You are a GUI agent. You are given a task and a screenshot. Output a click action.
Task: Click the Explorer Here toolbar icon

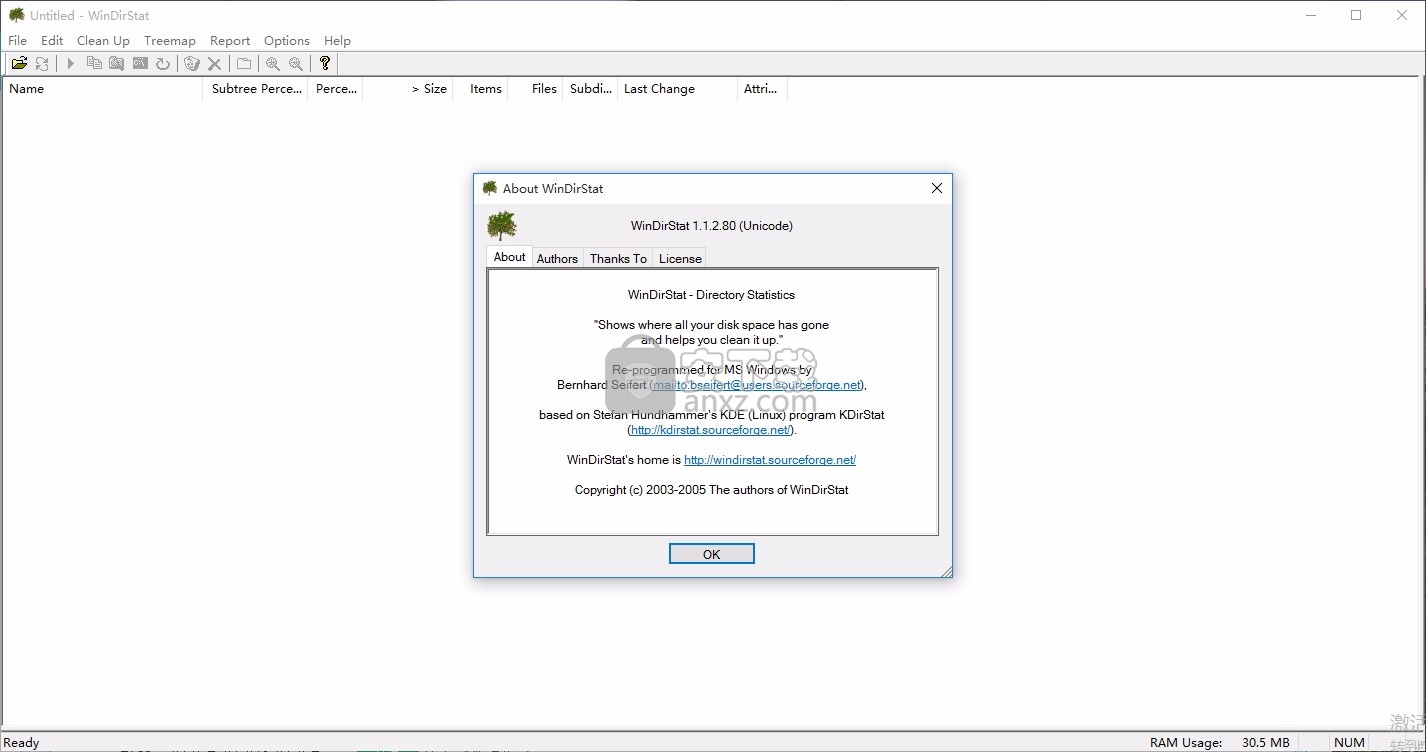(x=117, y=63)
